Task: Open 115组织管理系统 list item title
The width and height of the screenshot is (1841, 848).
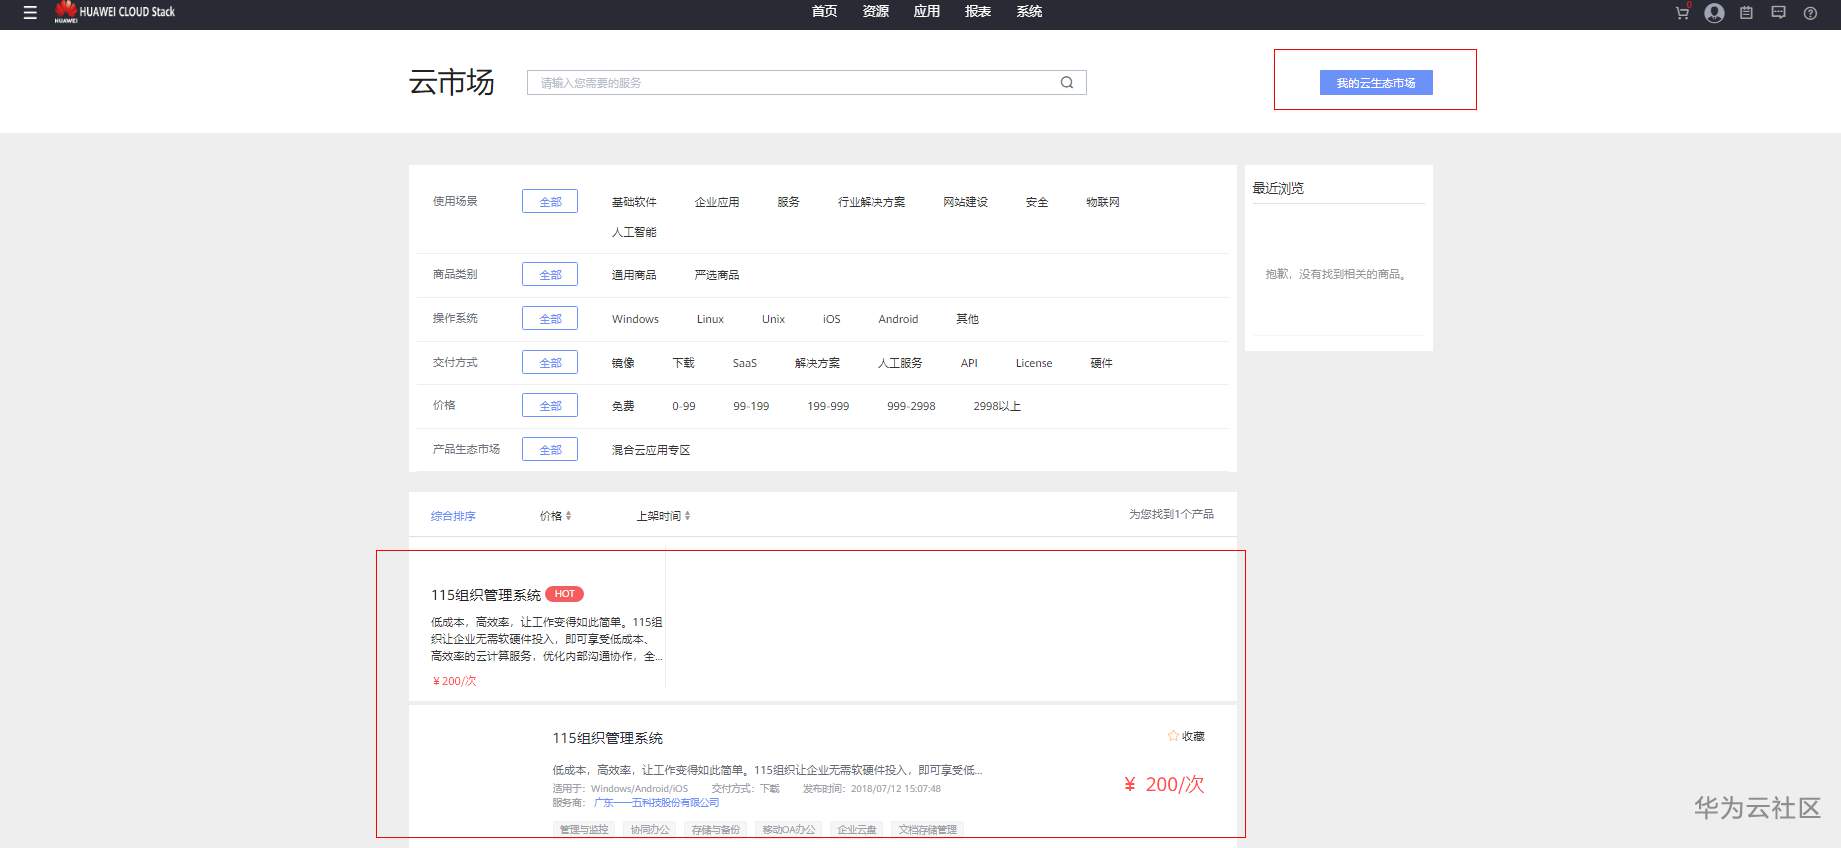Action: pos(607,738)
